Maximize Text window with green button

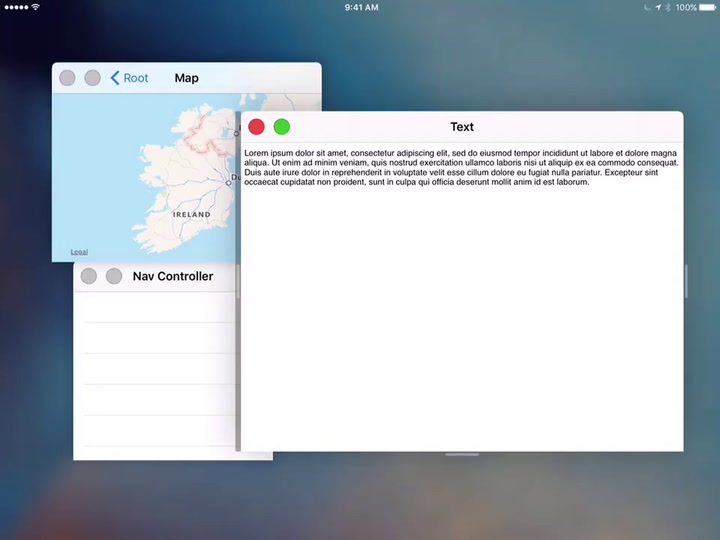tap(281, 127)
